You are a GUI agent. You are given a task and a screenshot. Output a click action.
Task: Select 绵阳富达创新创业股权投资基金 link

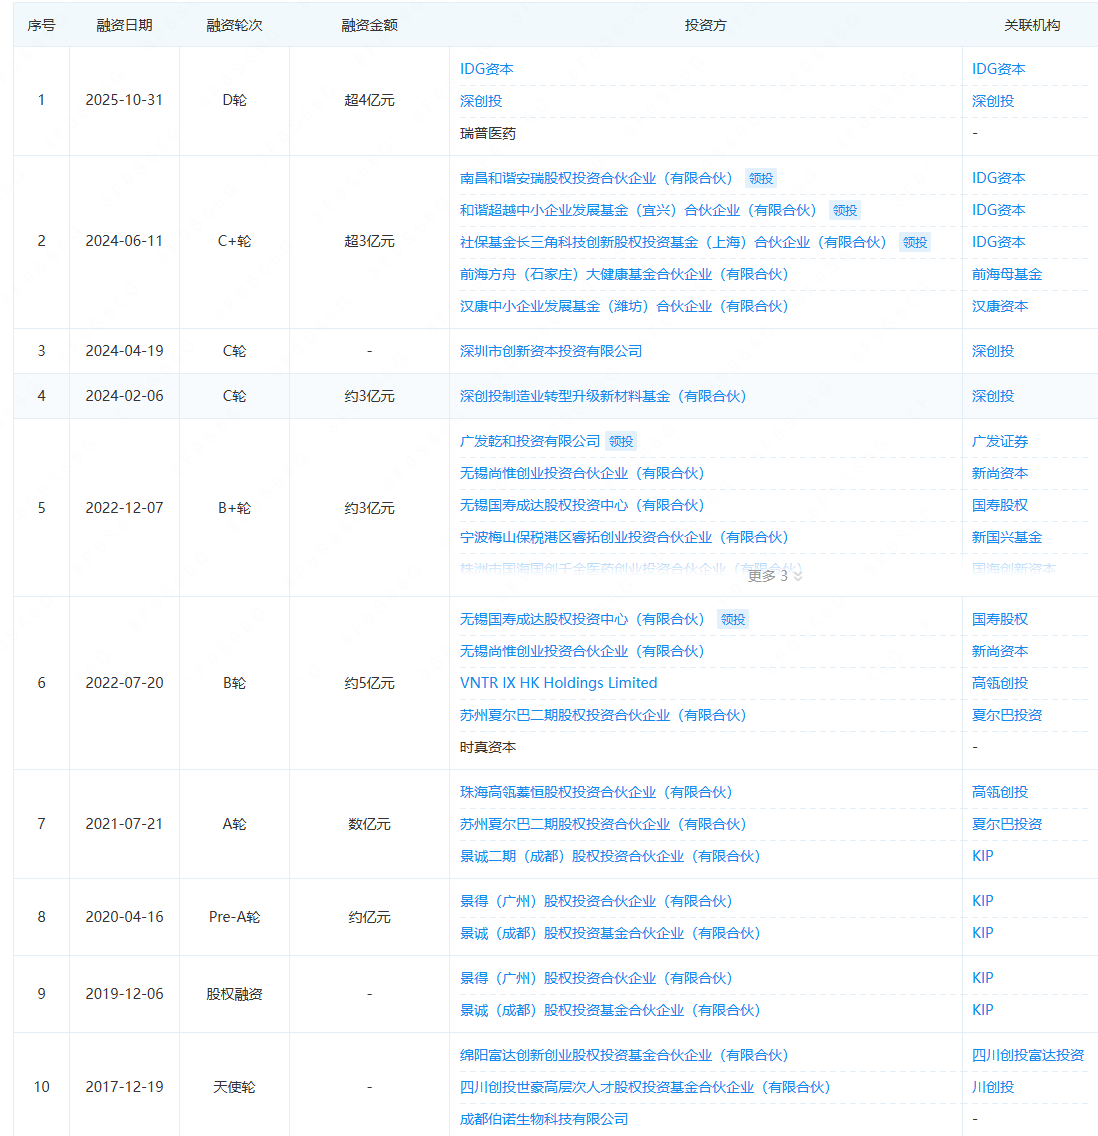(624, 1055)
